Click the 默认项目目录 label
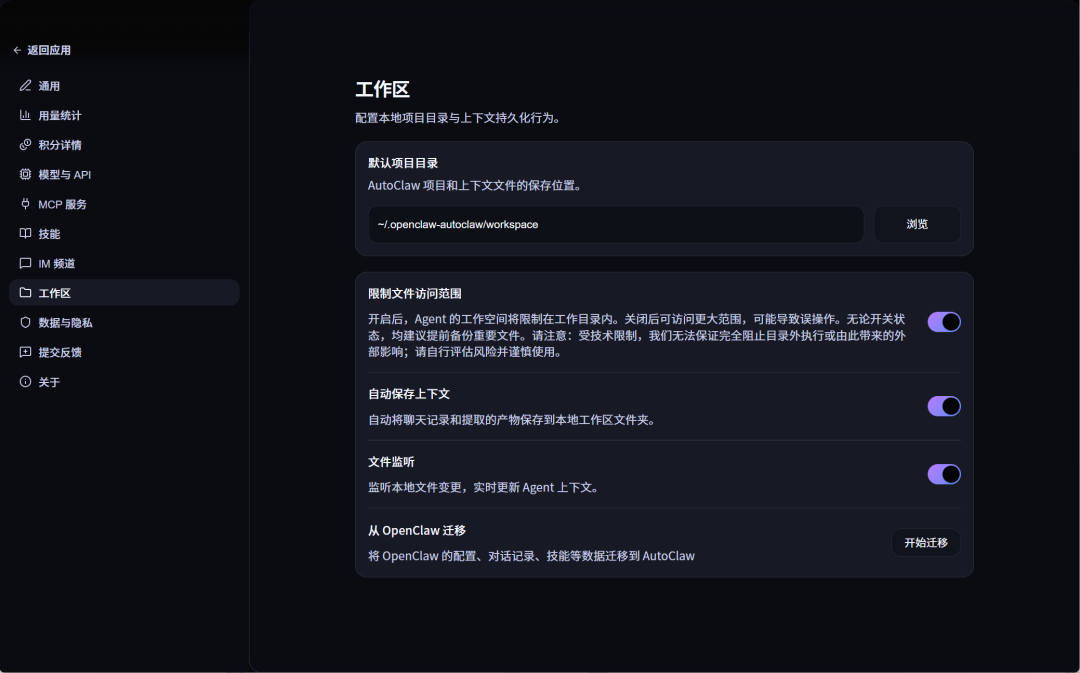 (x=403, y=163)
